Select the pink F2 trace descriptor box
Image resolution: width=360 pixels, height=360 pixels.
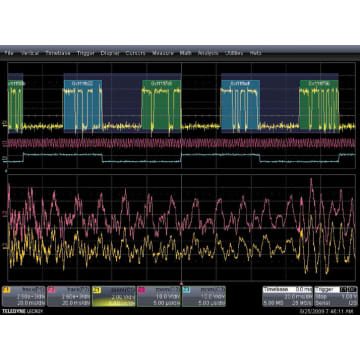(69, 296)
